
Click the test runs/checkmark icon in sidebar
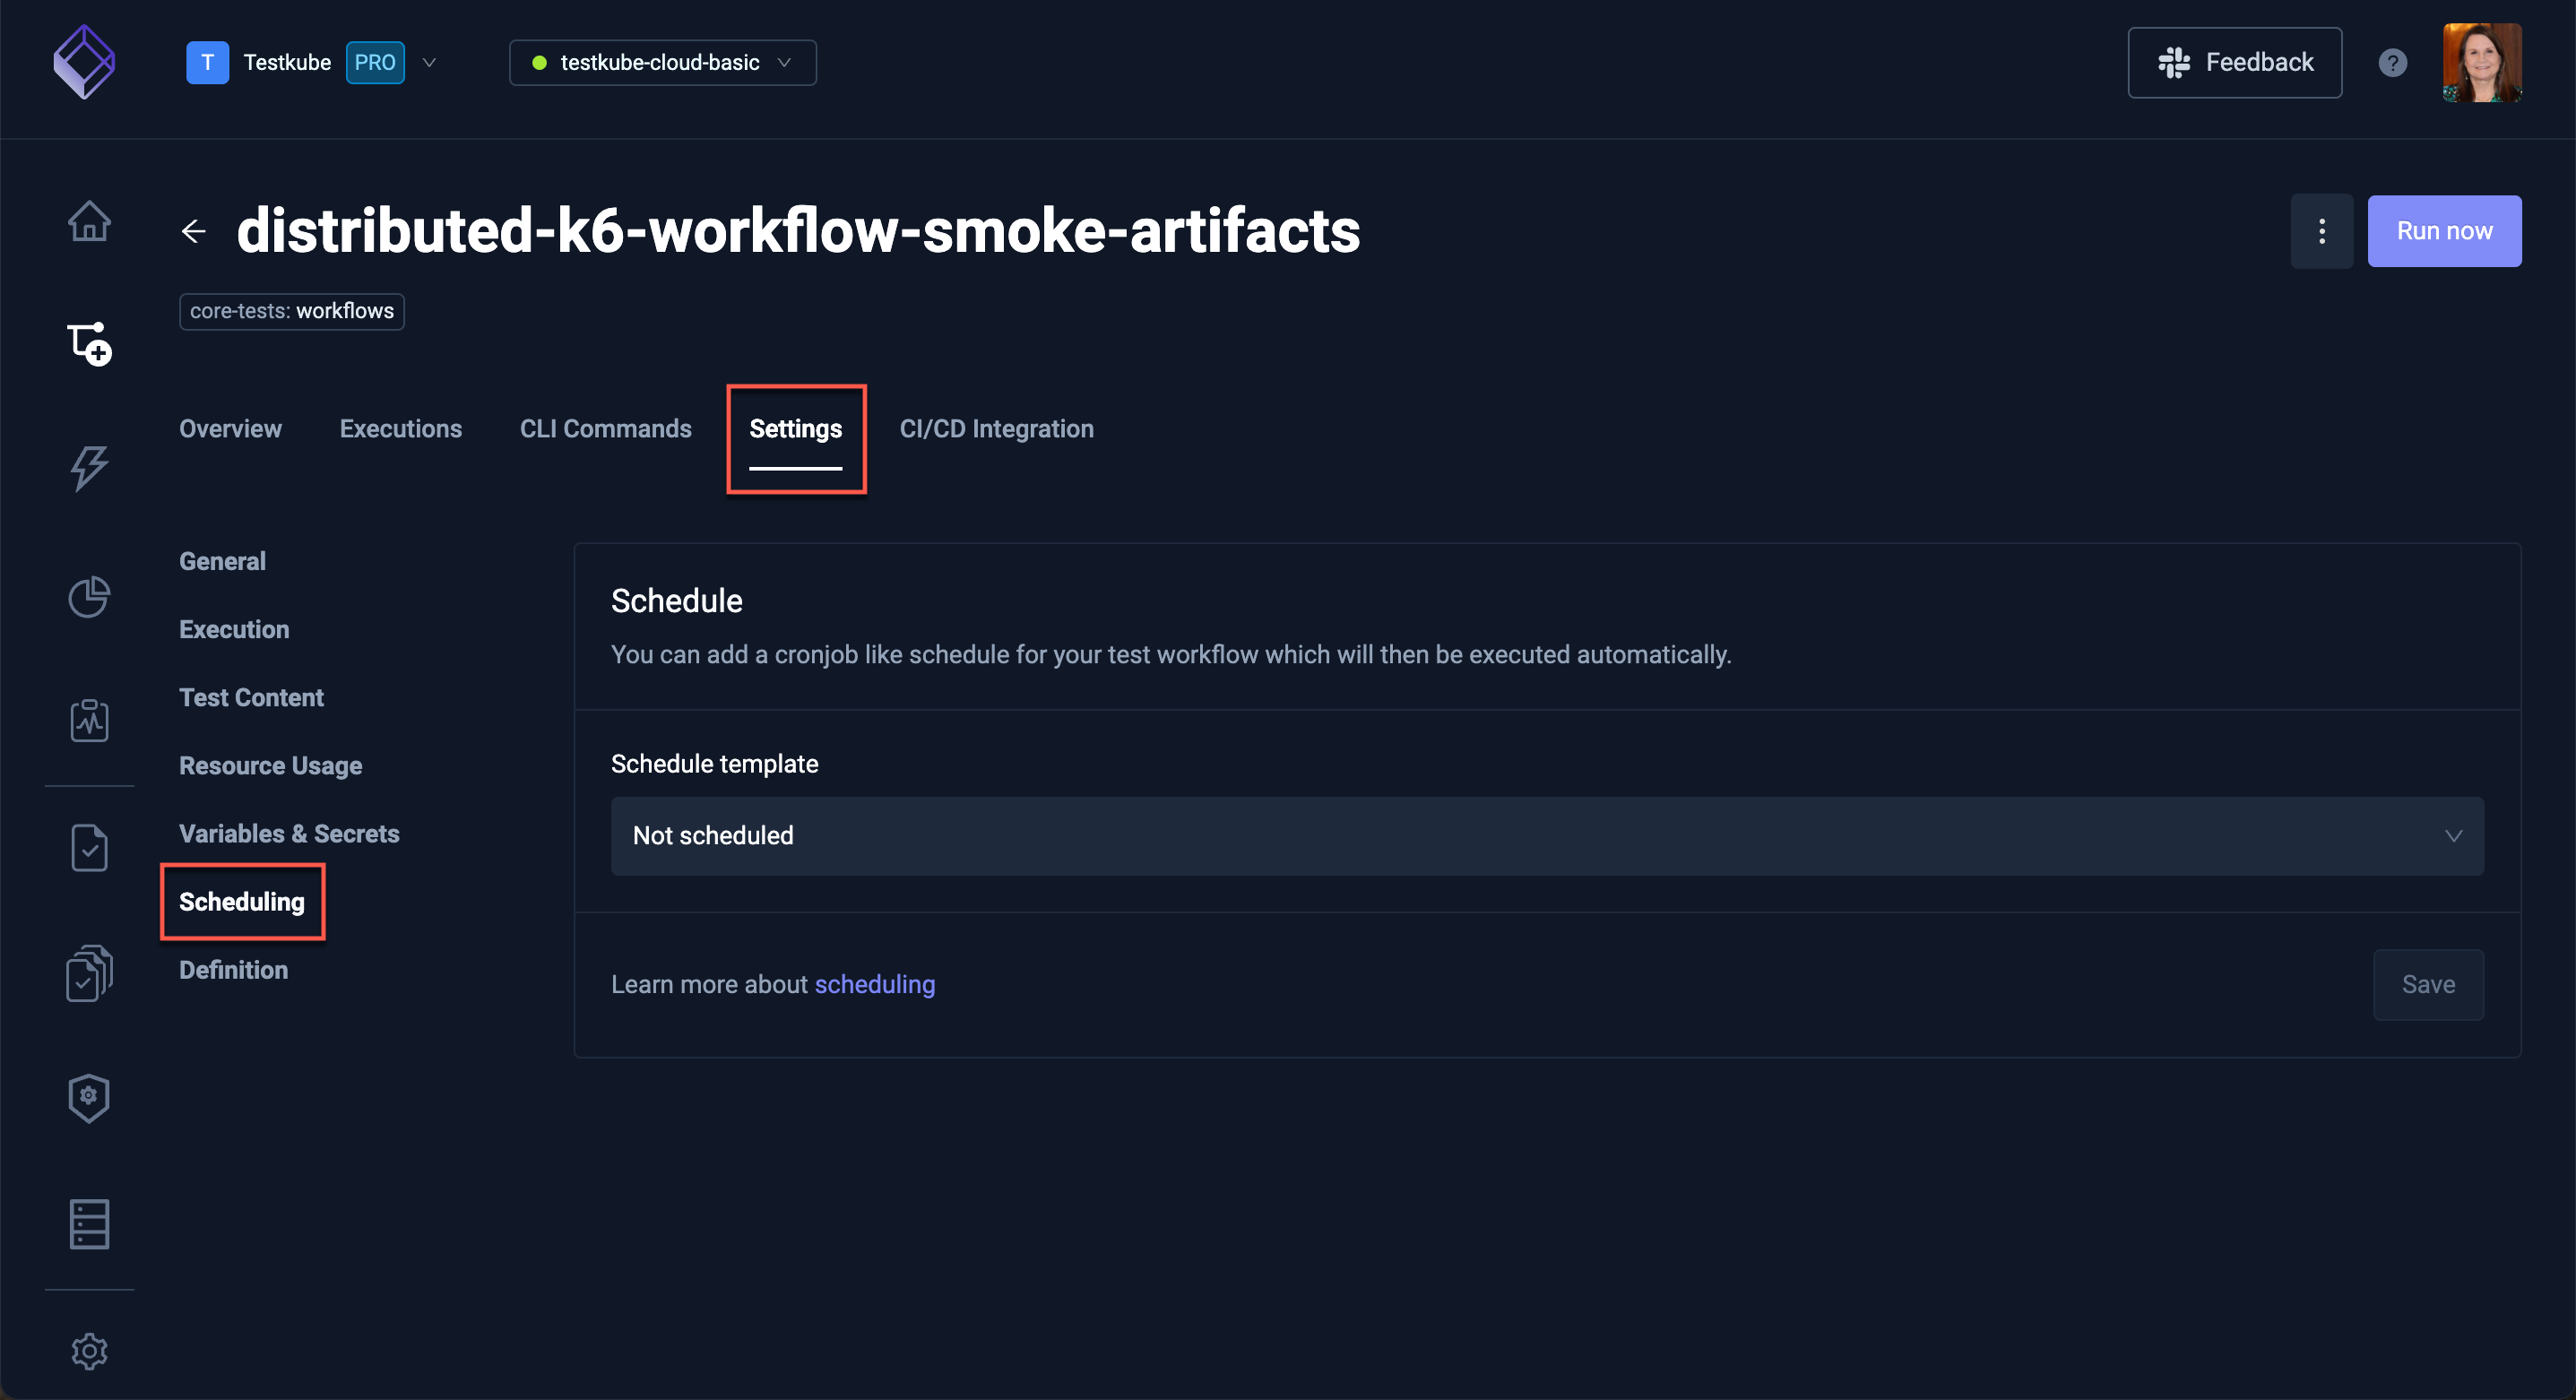[88, 845]
